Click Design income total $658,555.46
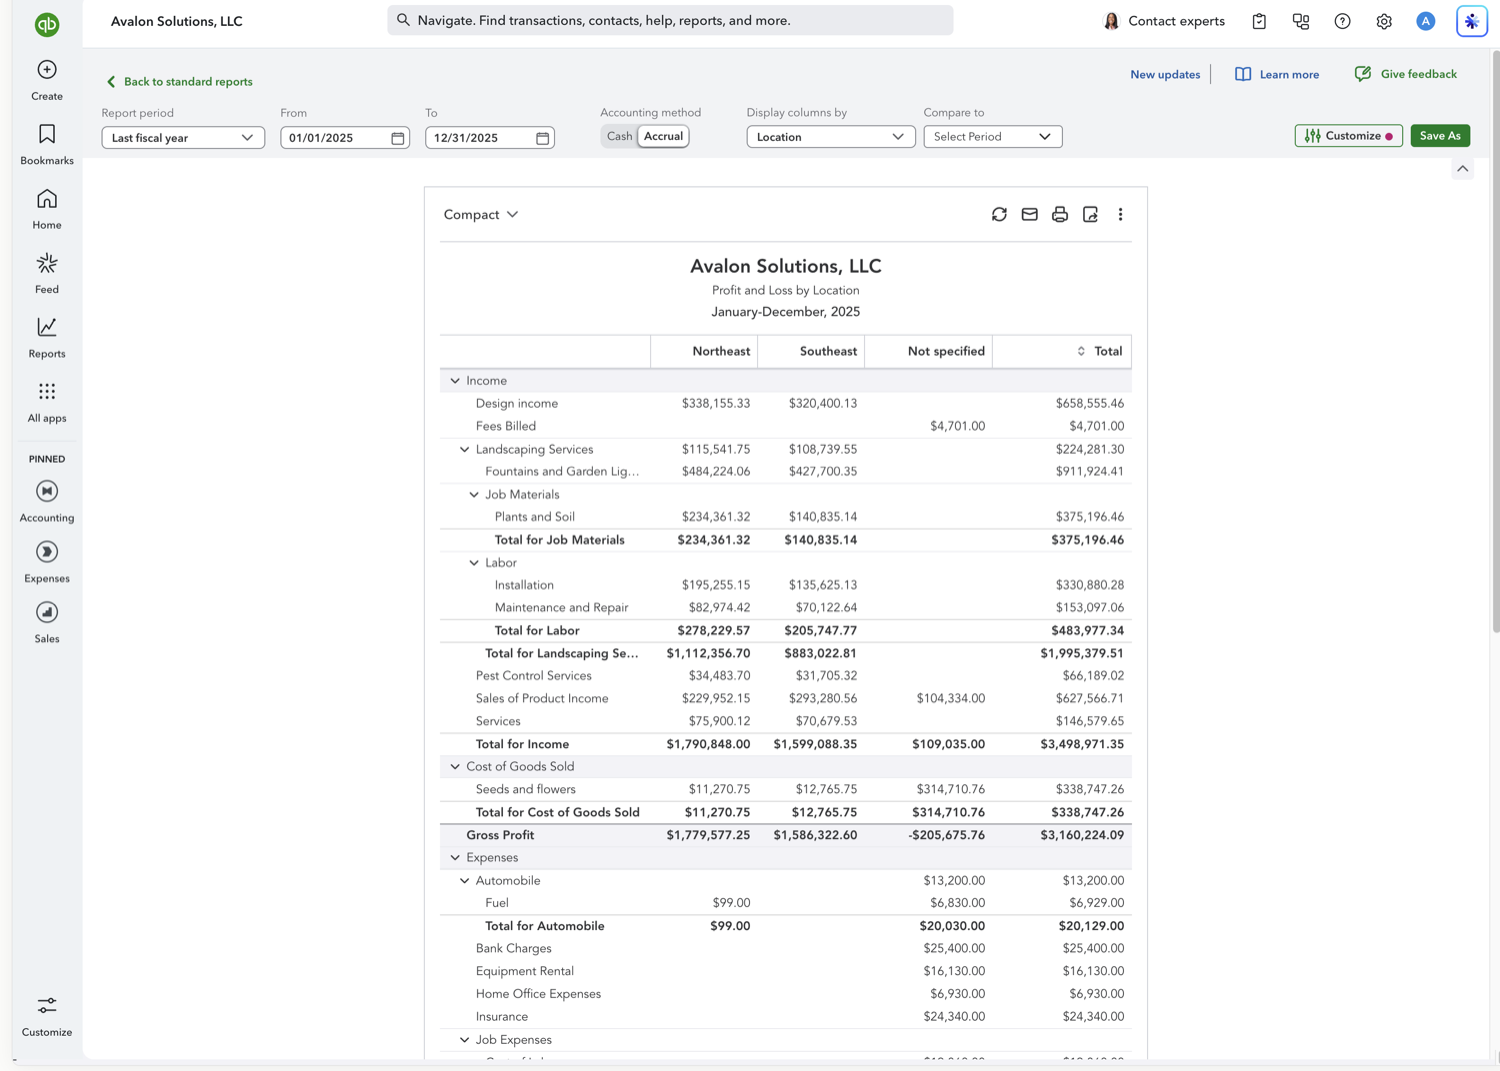Viewport: 1500px width, 1071px height. pyautogui.click(x=1089, y=403)
